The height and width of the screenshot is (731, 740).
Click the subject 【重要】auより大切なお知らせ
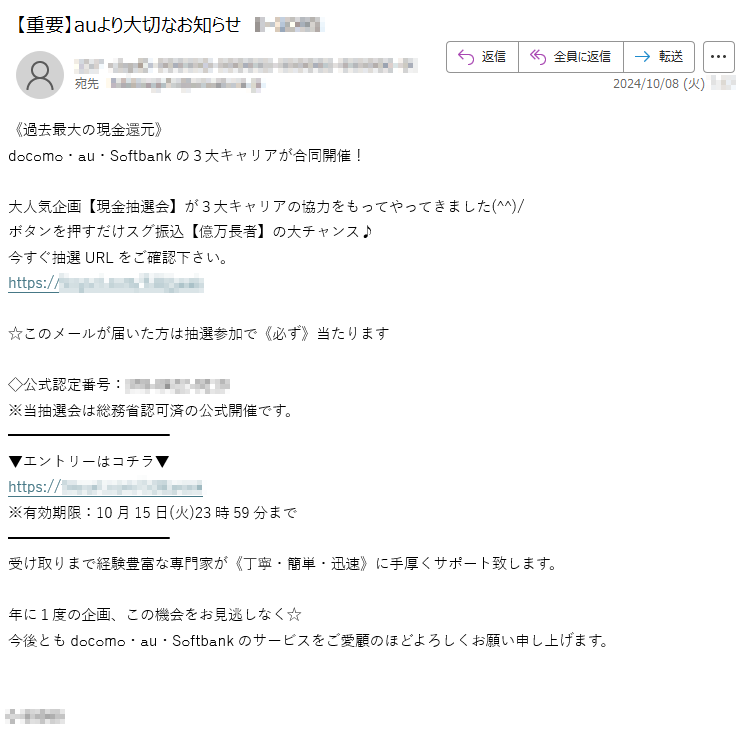point(126,25)
